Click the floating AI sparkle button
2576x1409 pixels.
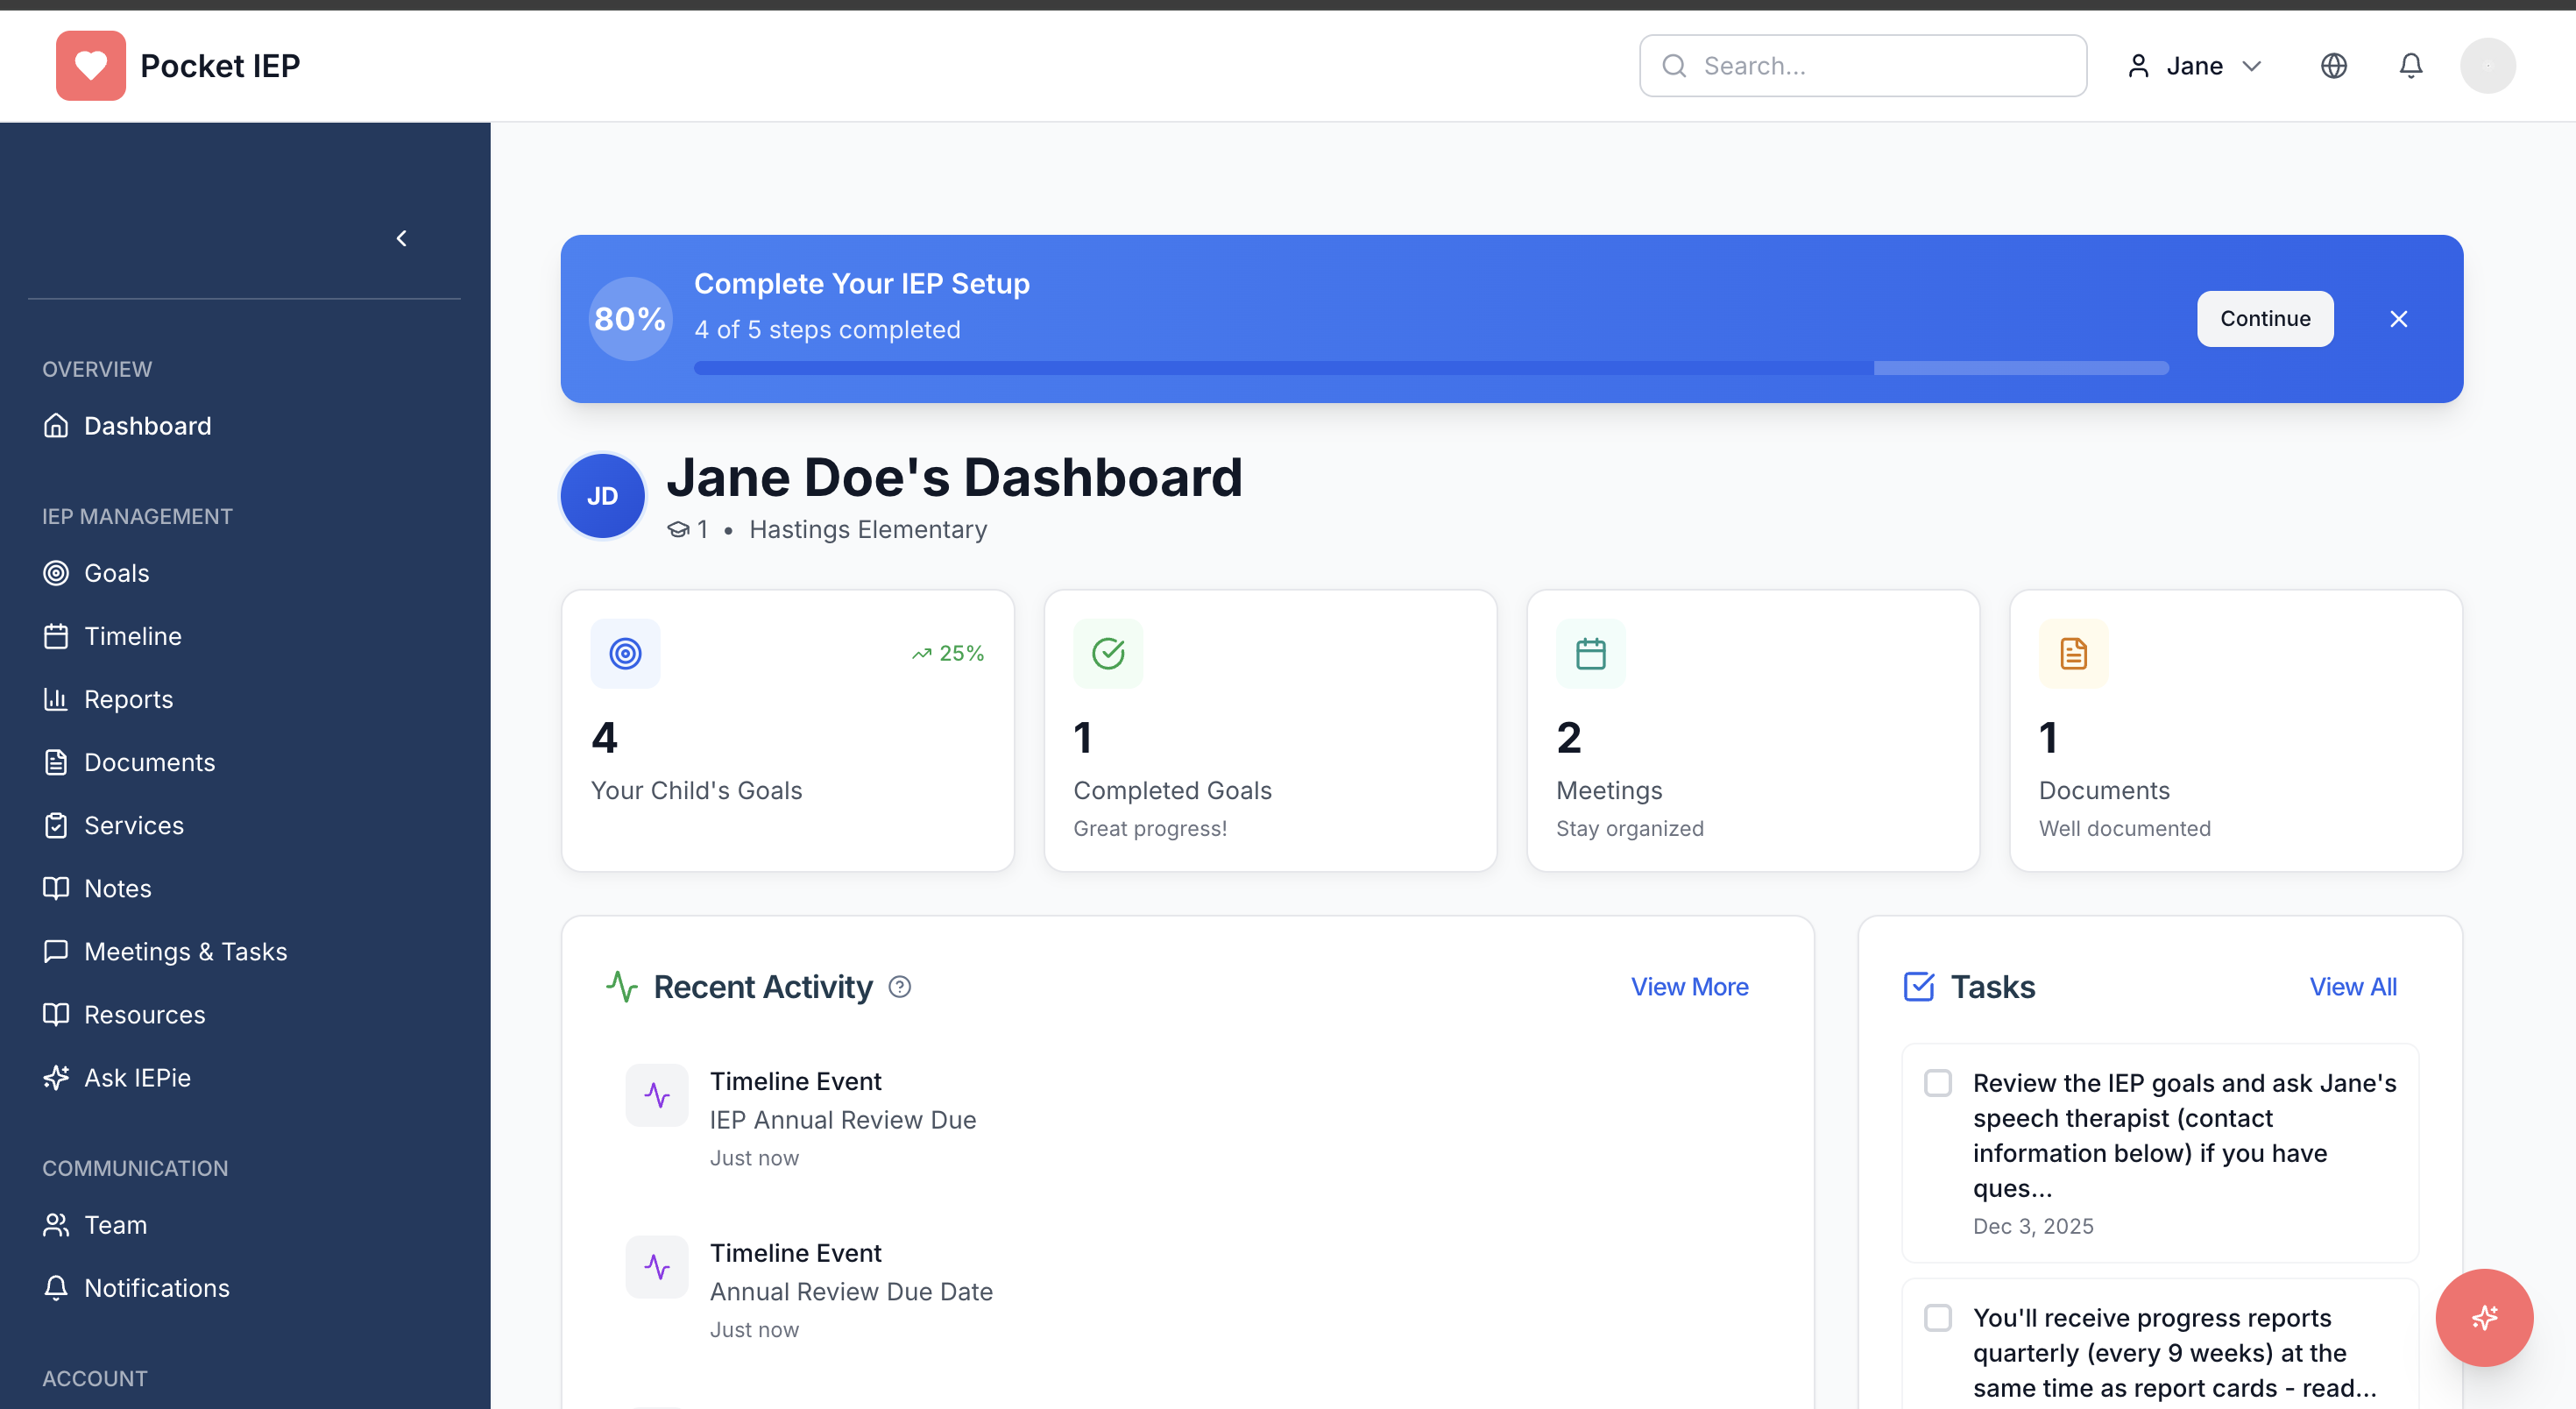coord(2483,1317)
